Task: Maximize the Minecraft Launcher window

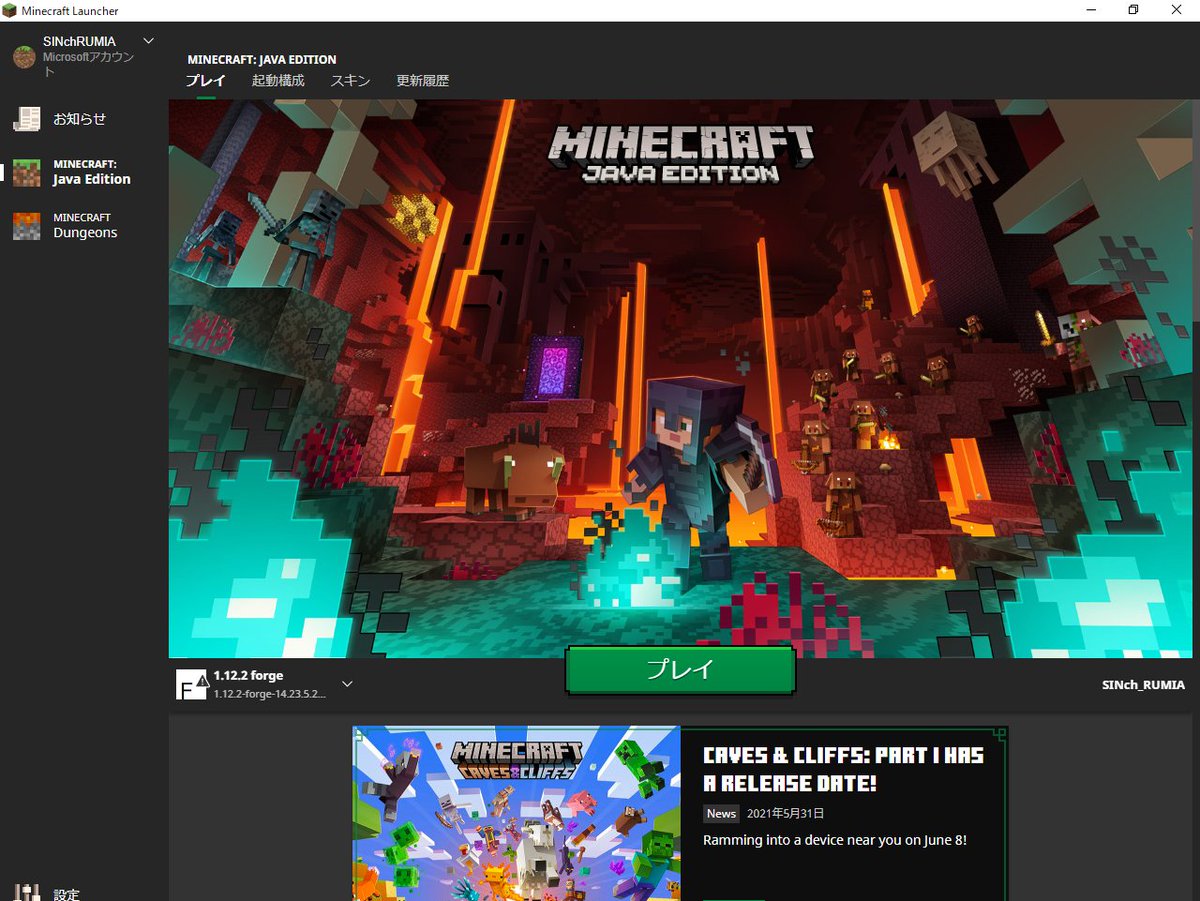Action: pos(1133,10)
